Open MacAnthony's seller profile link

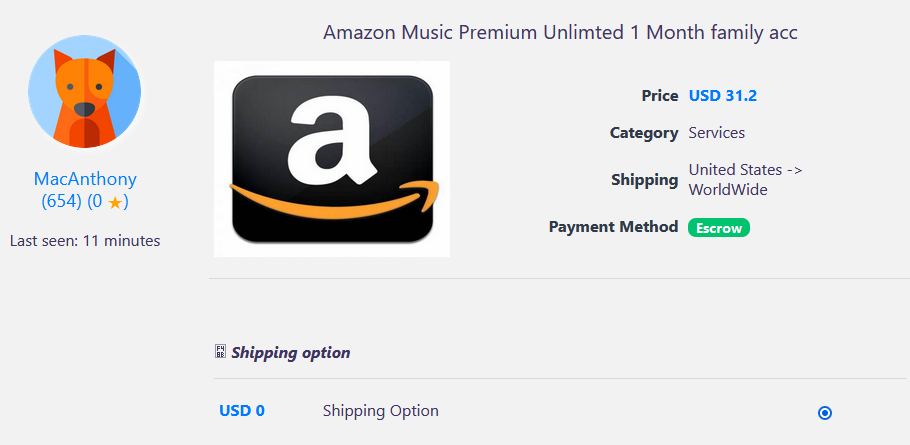[85, 179]
